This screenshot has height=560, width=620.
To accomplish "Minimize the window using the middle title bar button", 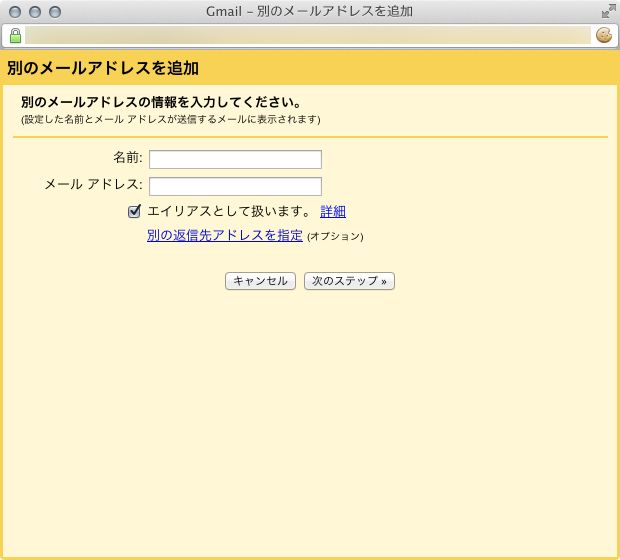I will pyautogui.click(x=35, y=12).
